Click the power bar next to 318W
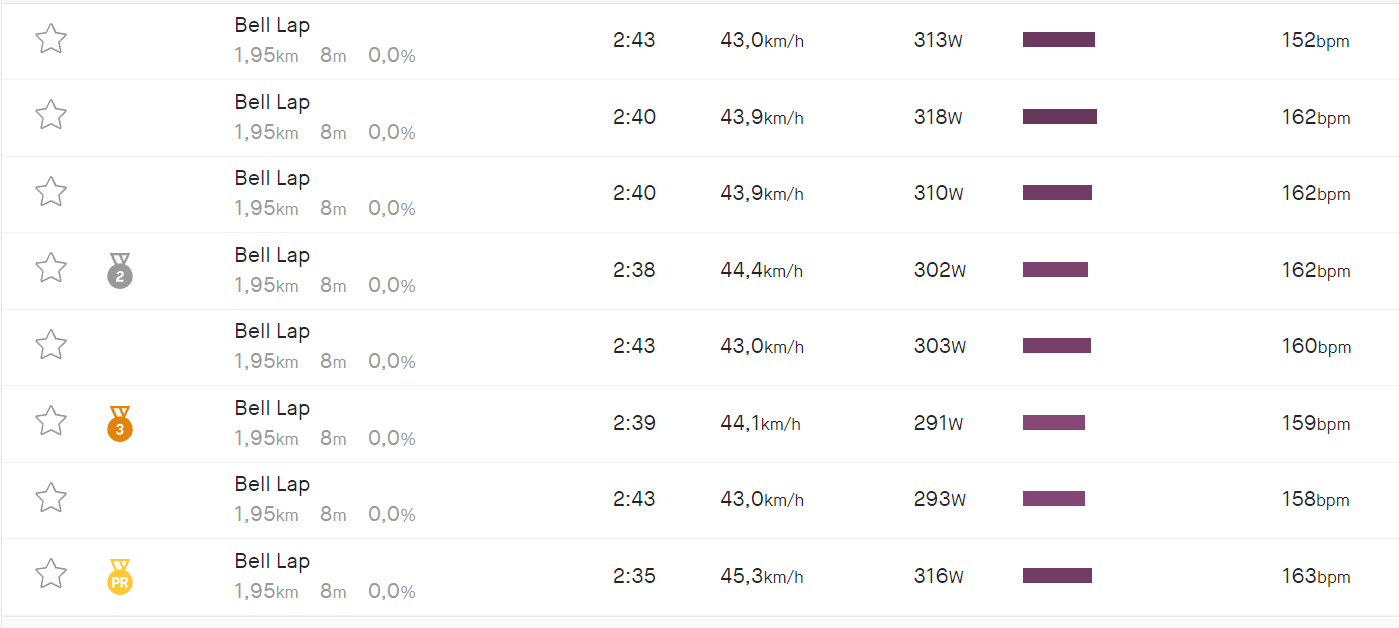The height and width of the screenshot is (628, 1399). (1059, 117)
